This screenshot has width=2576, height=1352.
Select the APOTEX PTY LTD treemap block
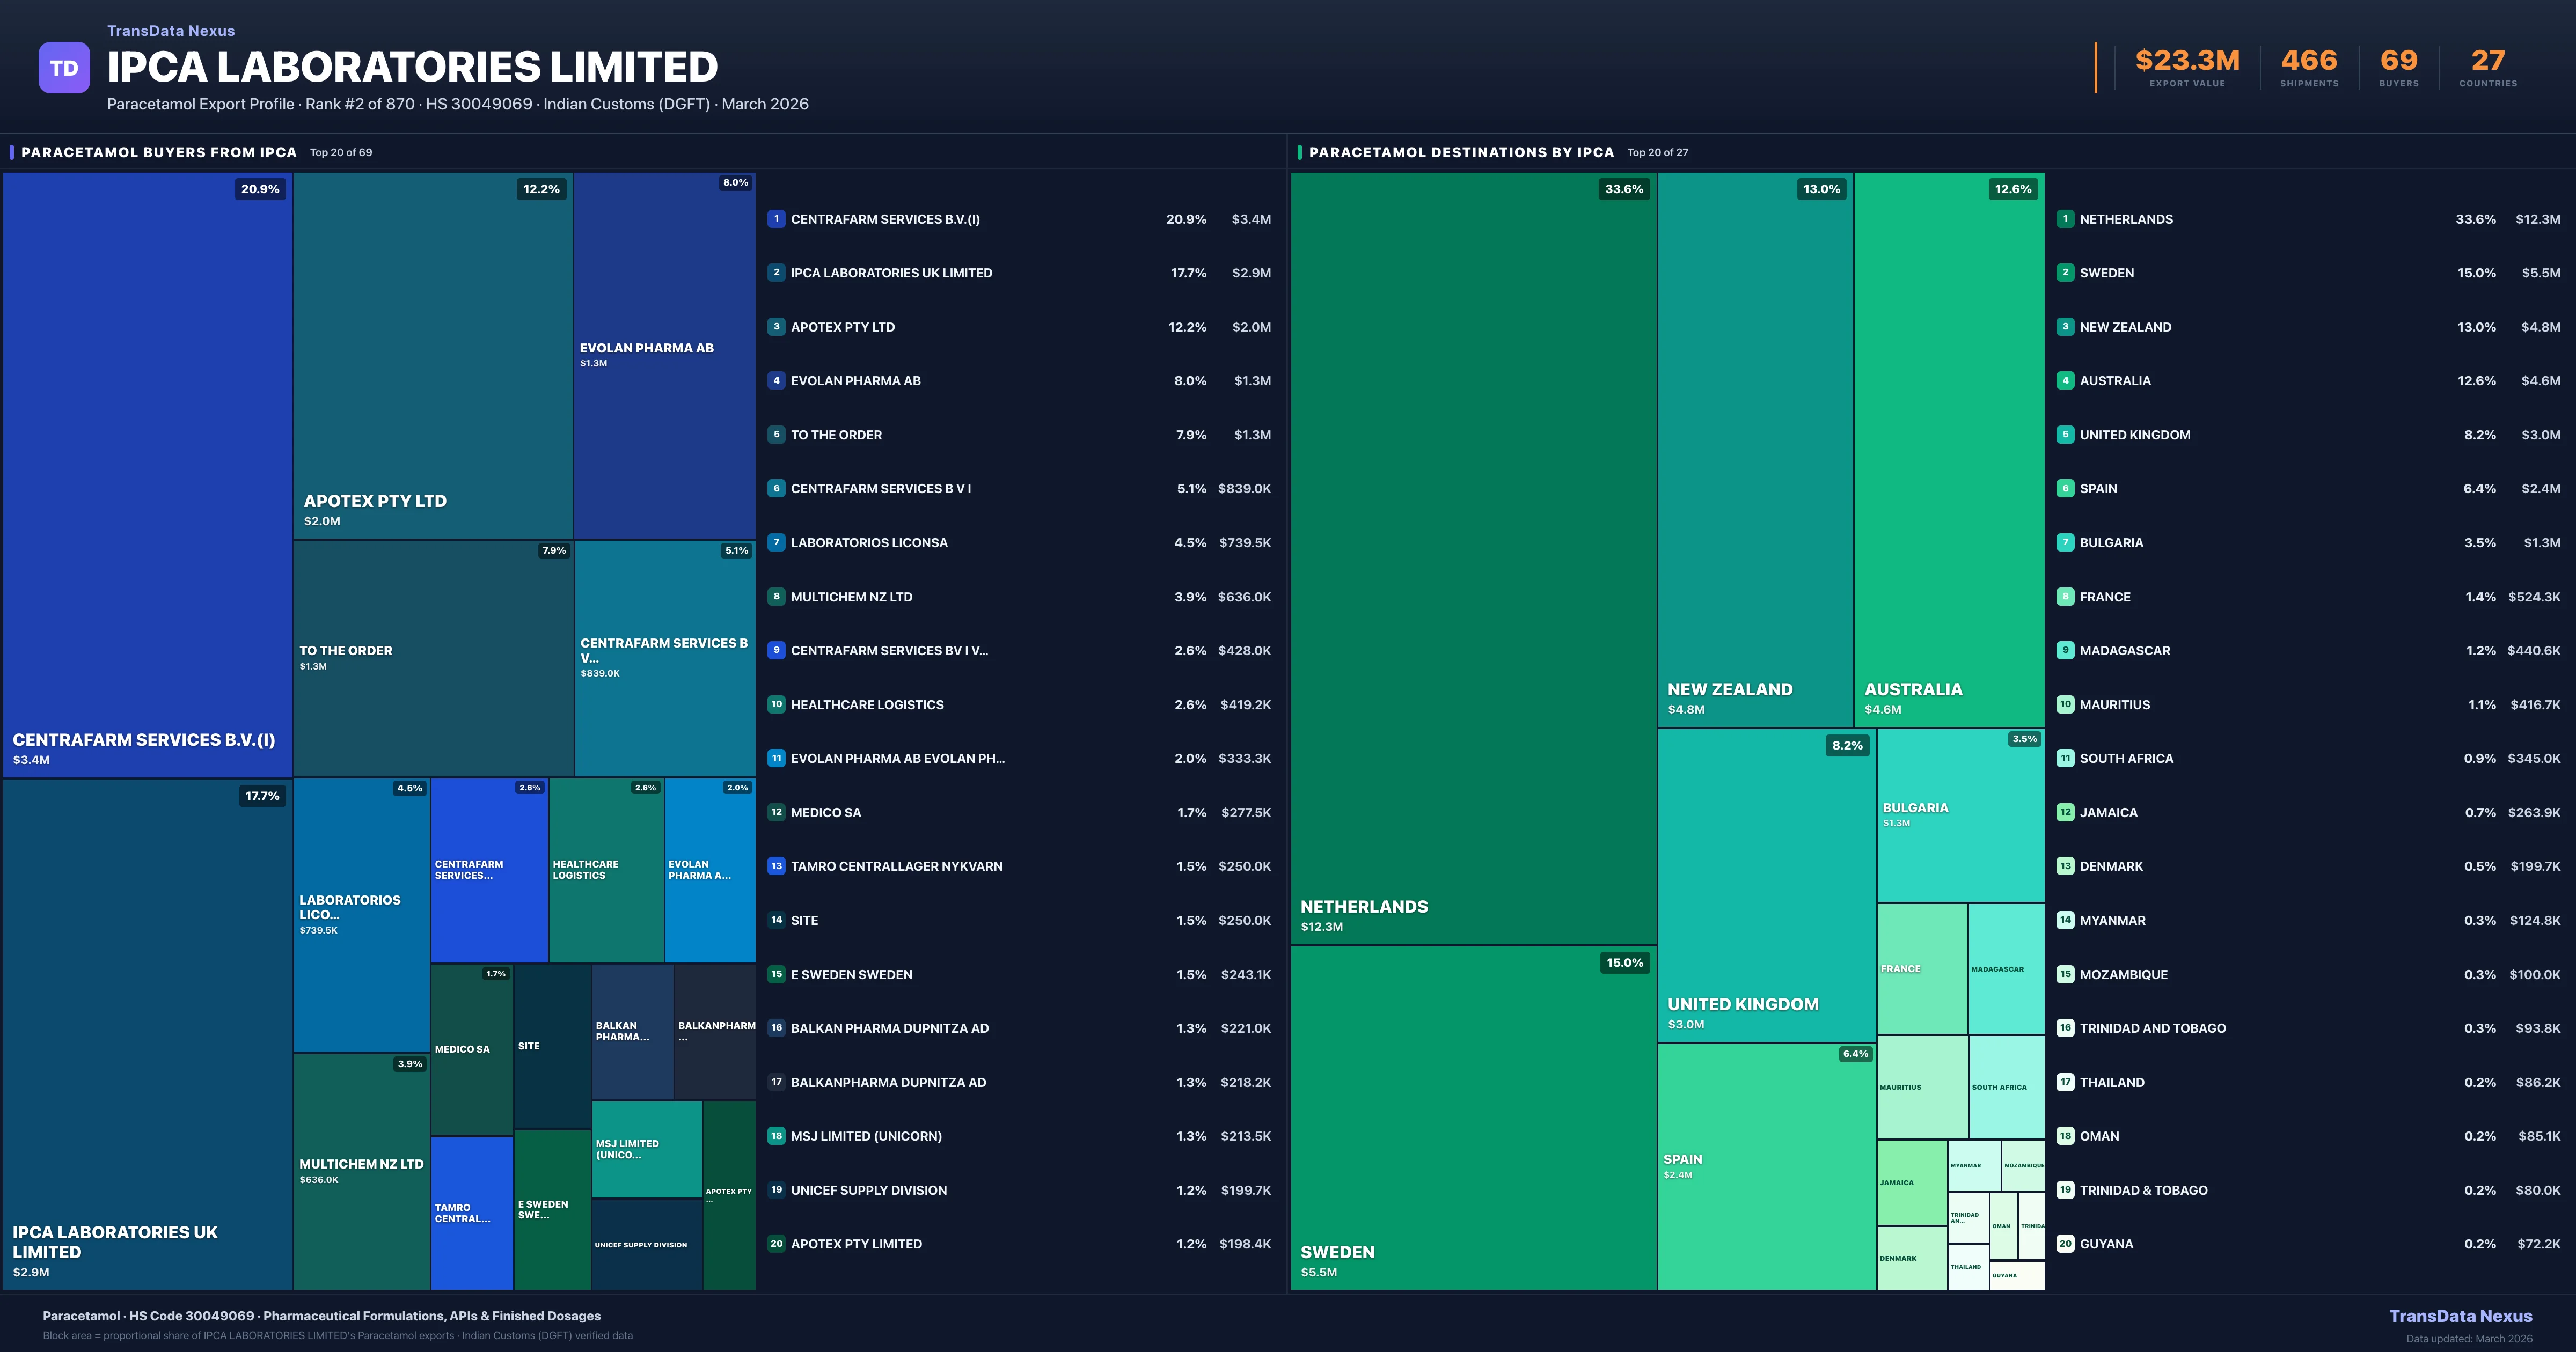(432, 355)
